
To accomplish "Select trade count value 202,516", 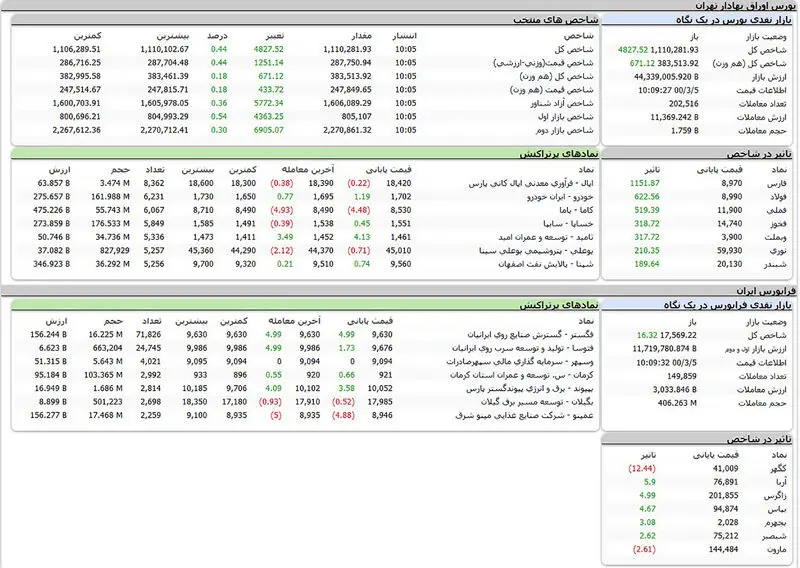I will (x=684, y=104).
